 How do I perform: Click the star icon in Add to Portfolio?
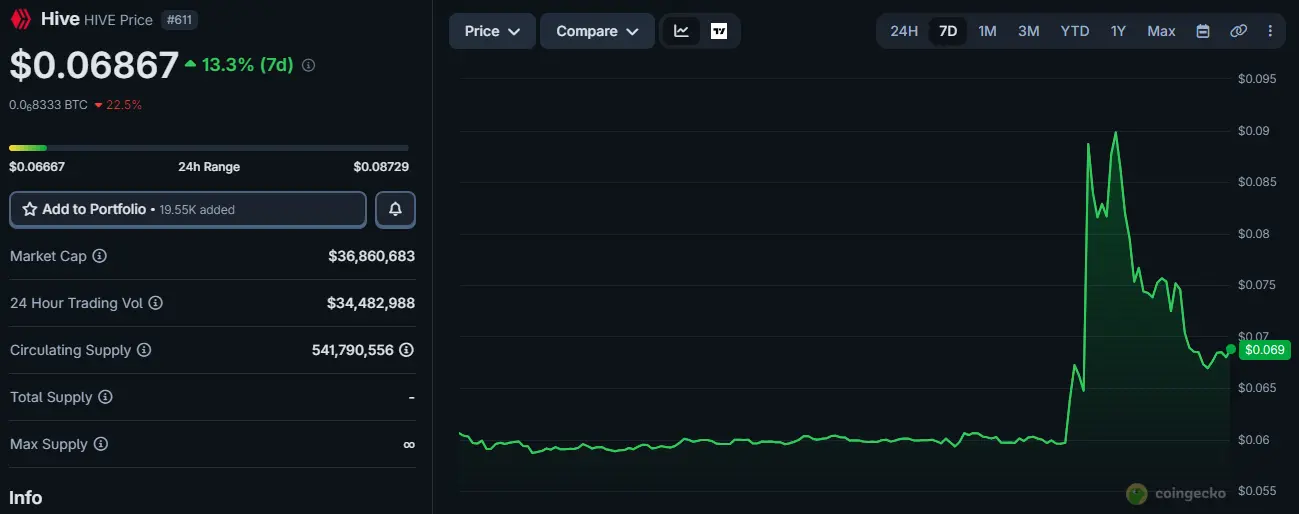pos(29,209)
